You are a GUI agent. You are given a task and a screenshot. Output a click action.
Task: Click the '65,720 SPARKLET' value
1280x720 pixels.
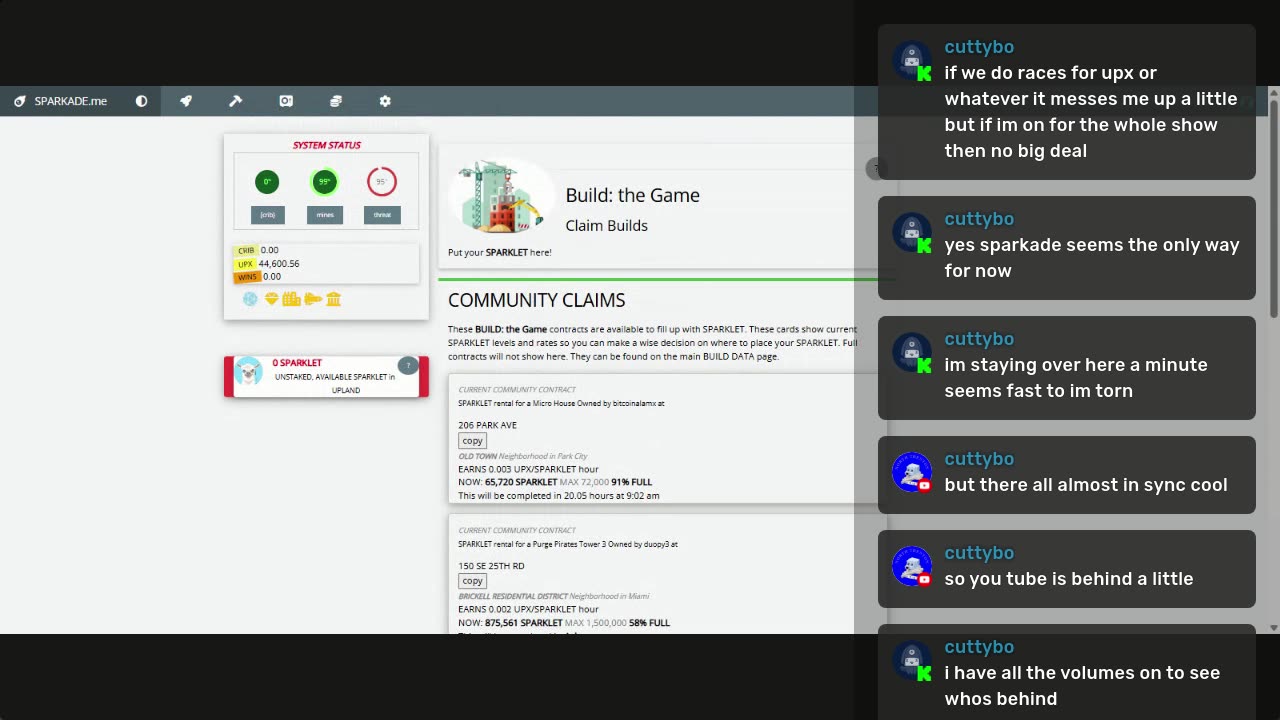tap(521, 482)
